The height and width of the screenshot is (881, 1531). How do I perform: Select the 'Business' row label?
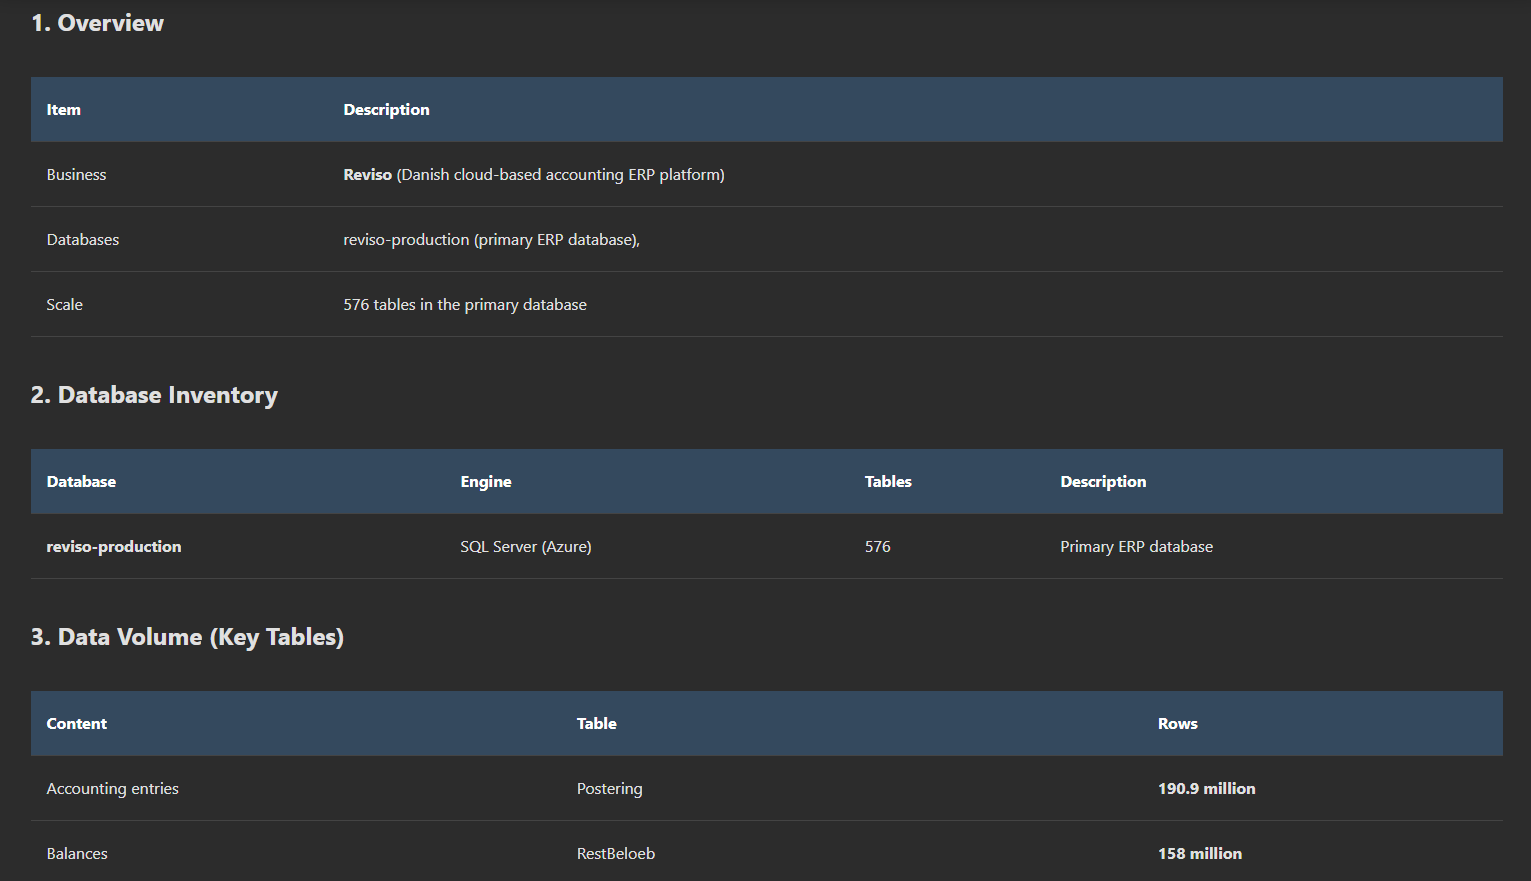[x=76, y=175]
